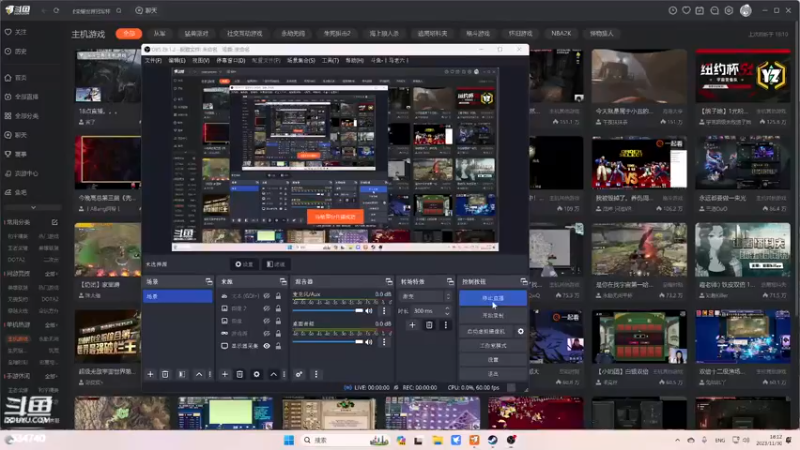Screen dimensions: 800x450
Task: Open OBS 场景集合(S) menu
Action: pos(301,60)
